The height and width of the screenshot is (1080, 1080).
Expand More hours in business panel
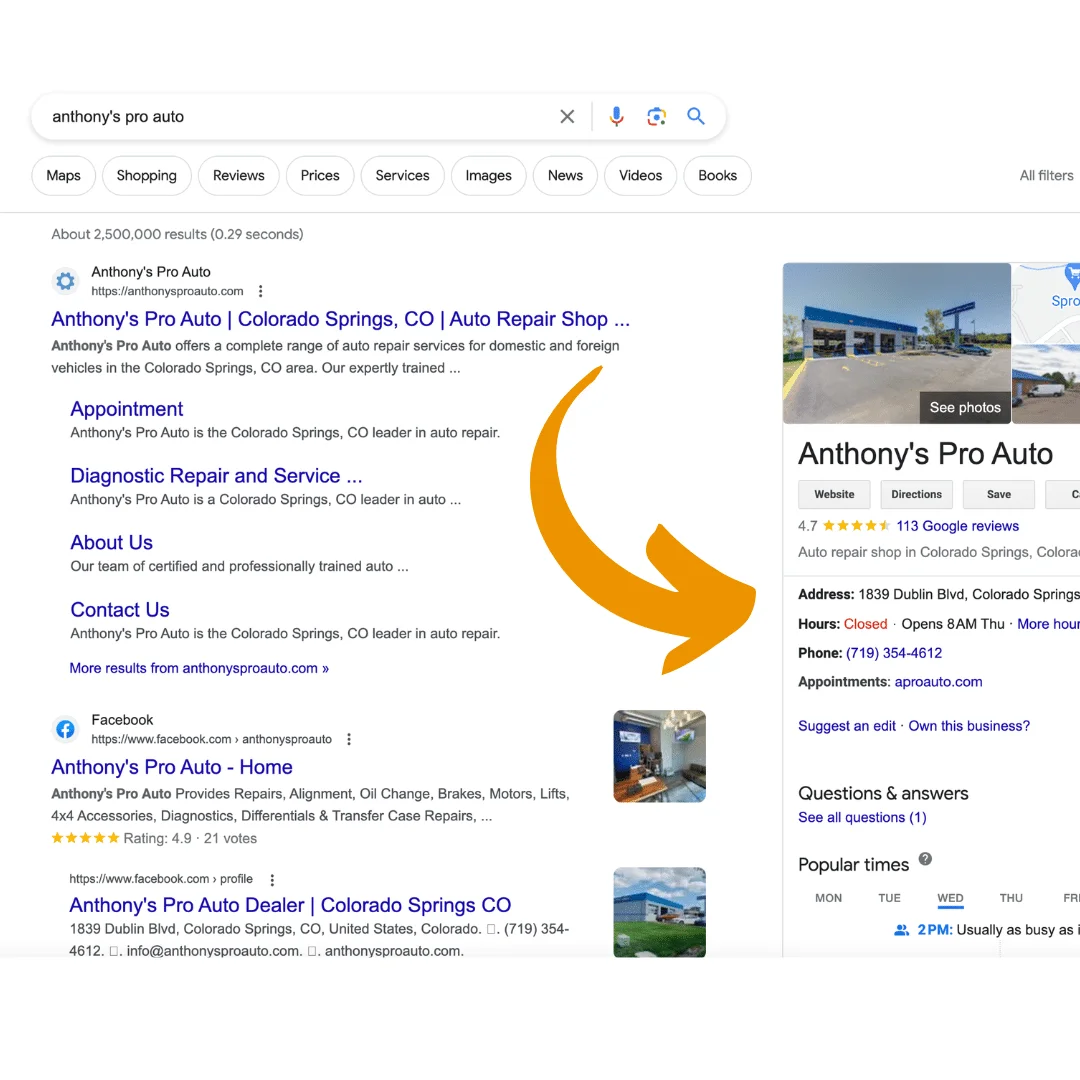[x=1047, y=624]
